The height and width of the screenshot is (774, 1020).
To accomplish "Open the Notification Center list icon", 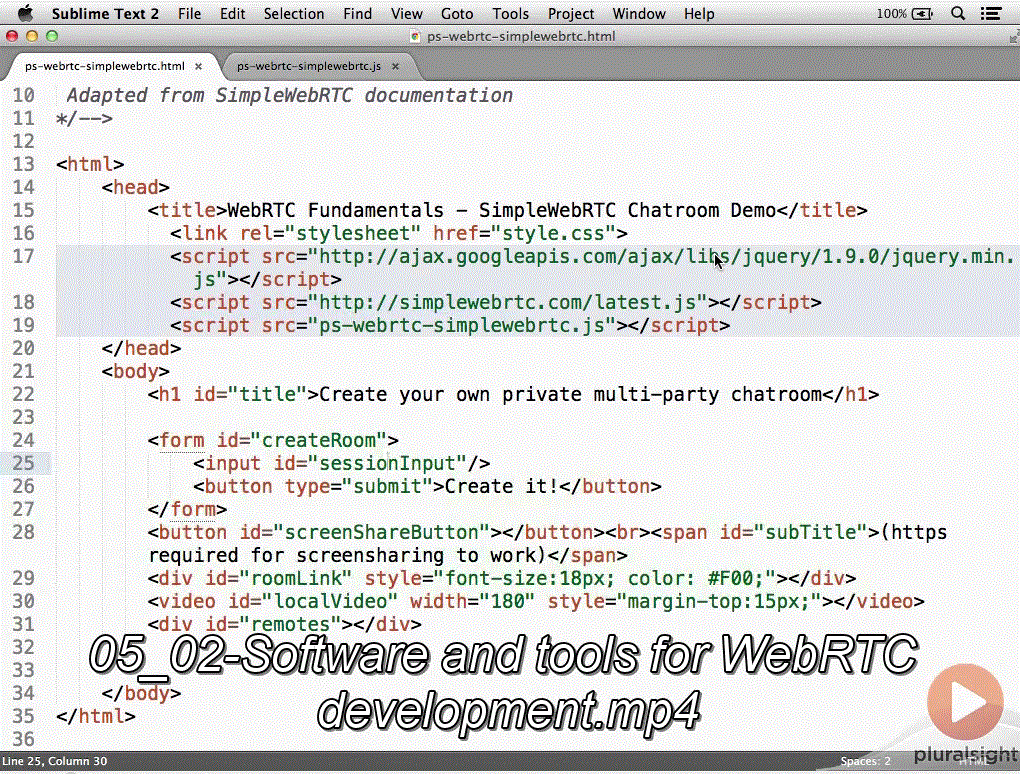I will point(991,14).
